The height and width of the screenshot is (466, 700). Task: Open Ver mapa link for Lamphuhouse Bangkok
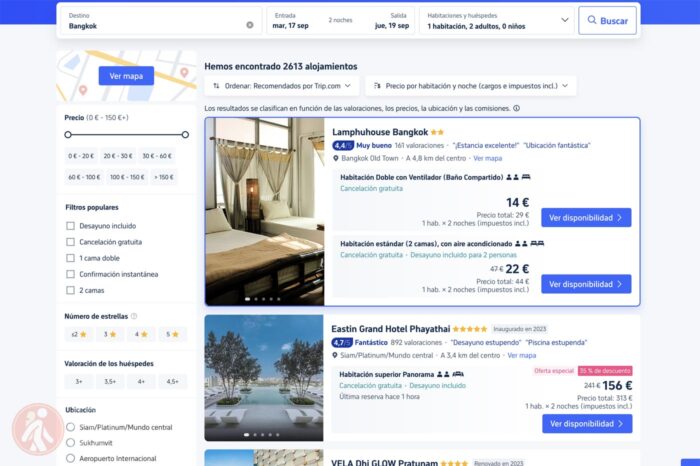click(488, 158)
